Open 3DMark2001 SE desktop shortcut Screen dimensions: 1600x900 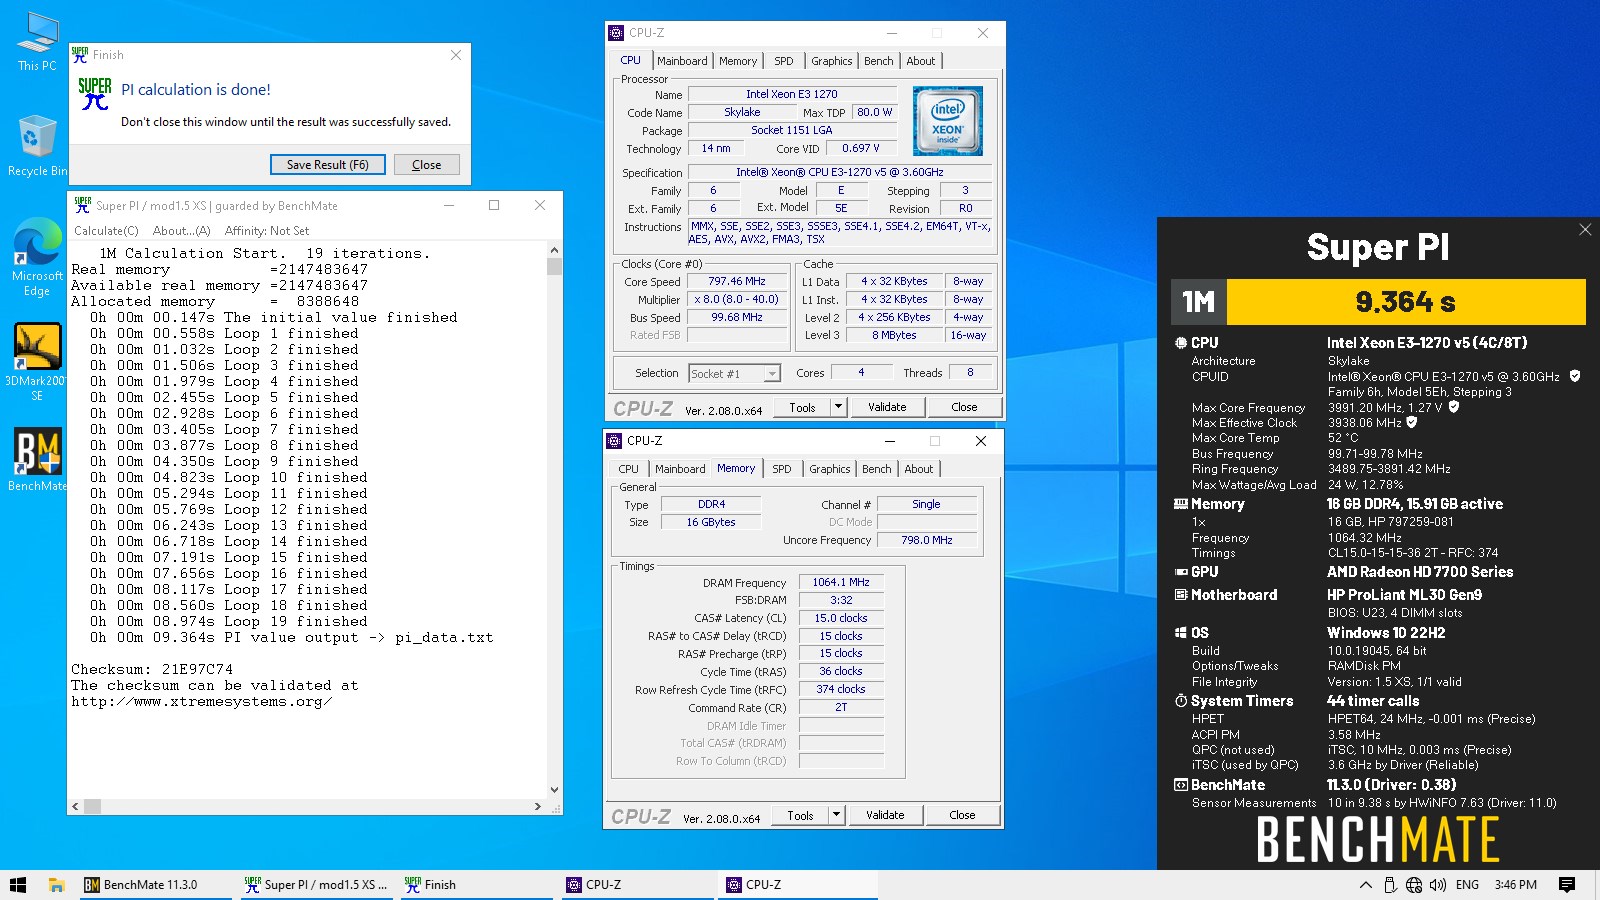[x=37, y=362]
